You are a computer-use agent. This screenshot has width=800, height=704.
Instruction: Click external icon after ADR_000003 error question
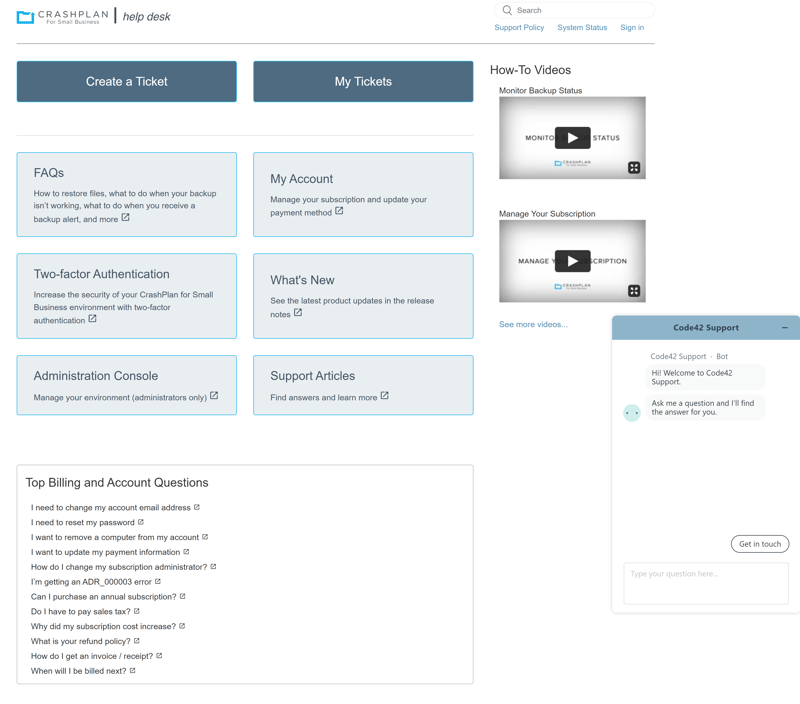click(x=158, y=581)
